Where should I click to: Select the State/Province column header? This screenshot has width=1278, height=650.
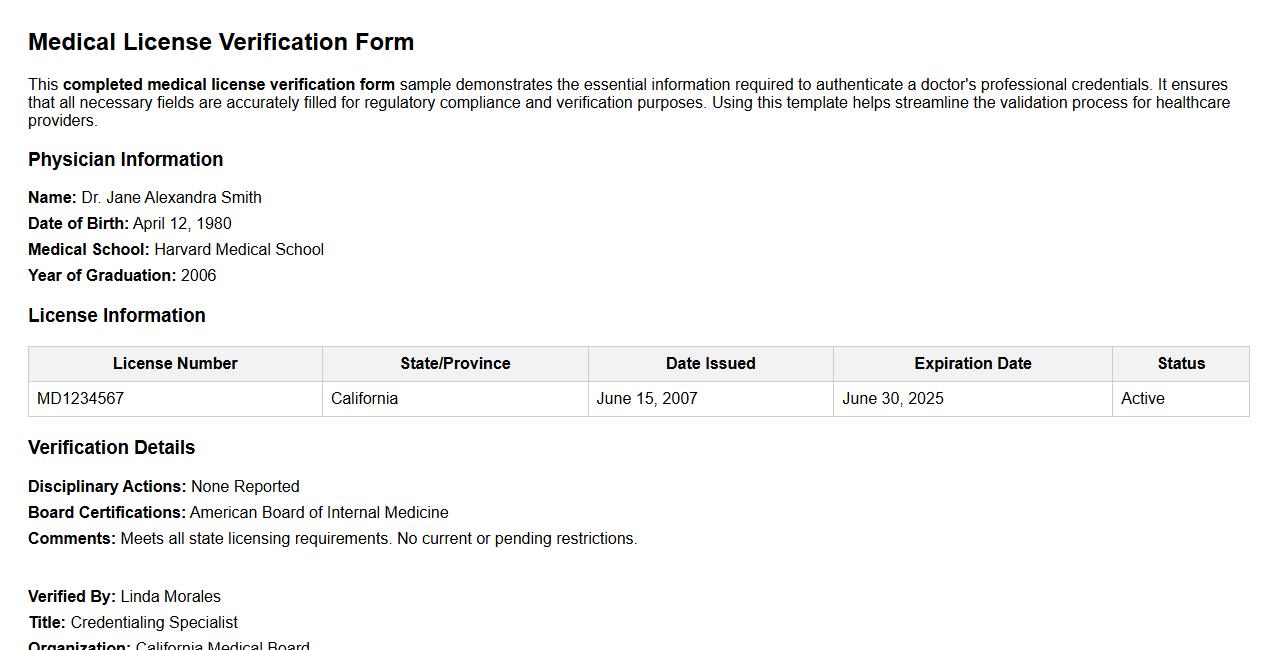pos(455,364)
